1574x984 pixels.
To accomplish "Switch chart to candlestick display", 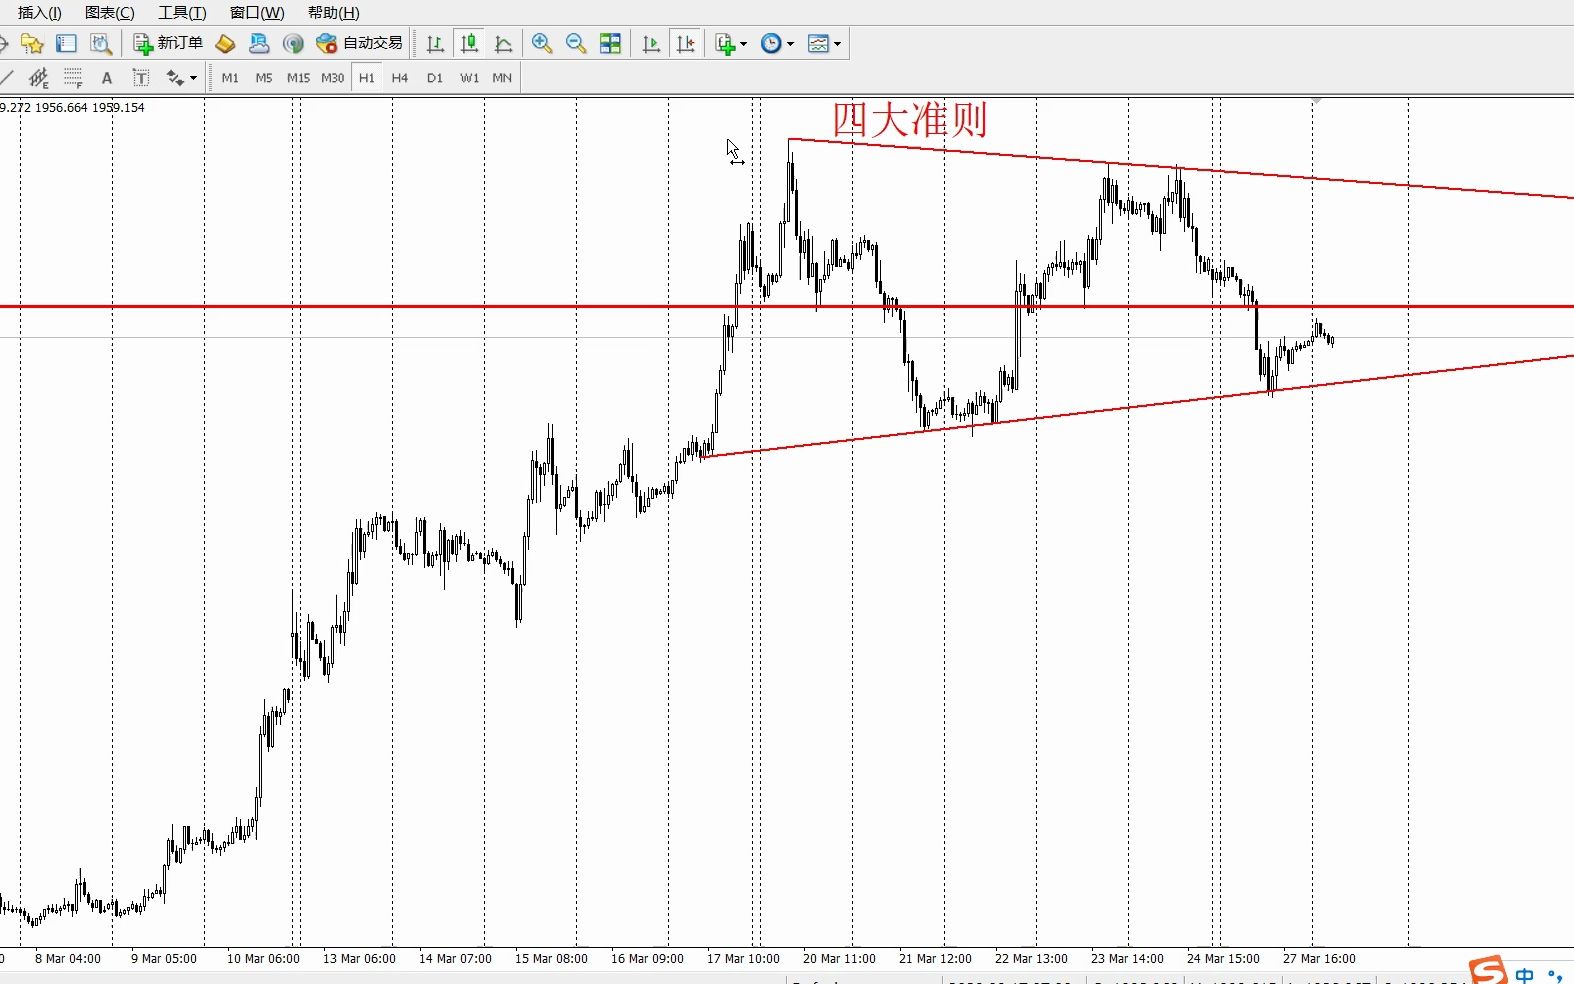I will [469, 44].
